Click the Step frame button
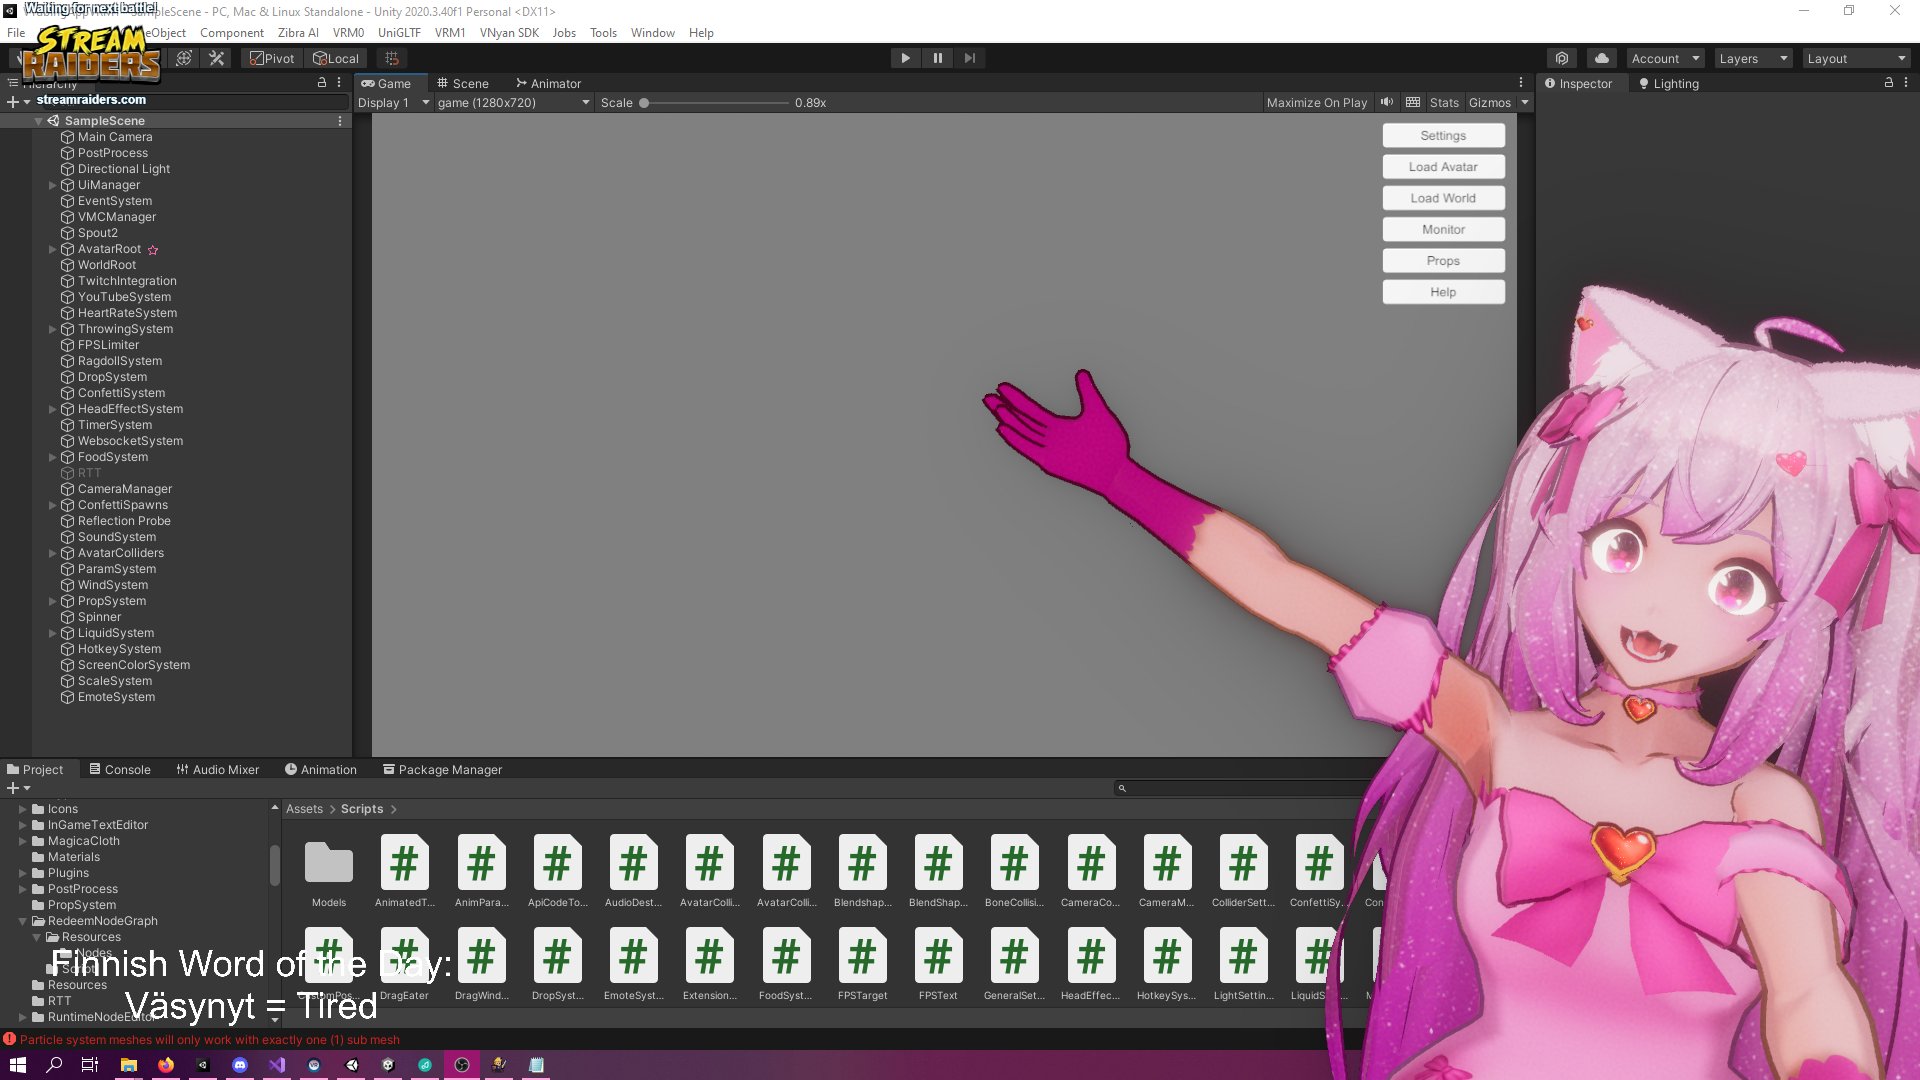1920x1080 pixels. (x=969, y=57)
